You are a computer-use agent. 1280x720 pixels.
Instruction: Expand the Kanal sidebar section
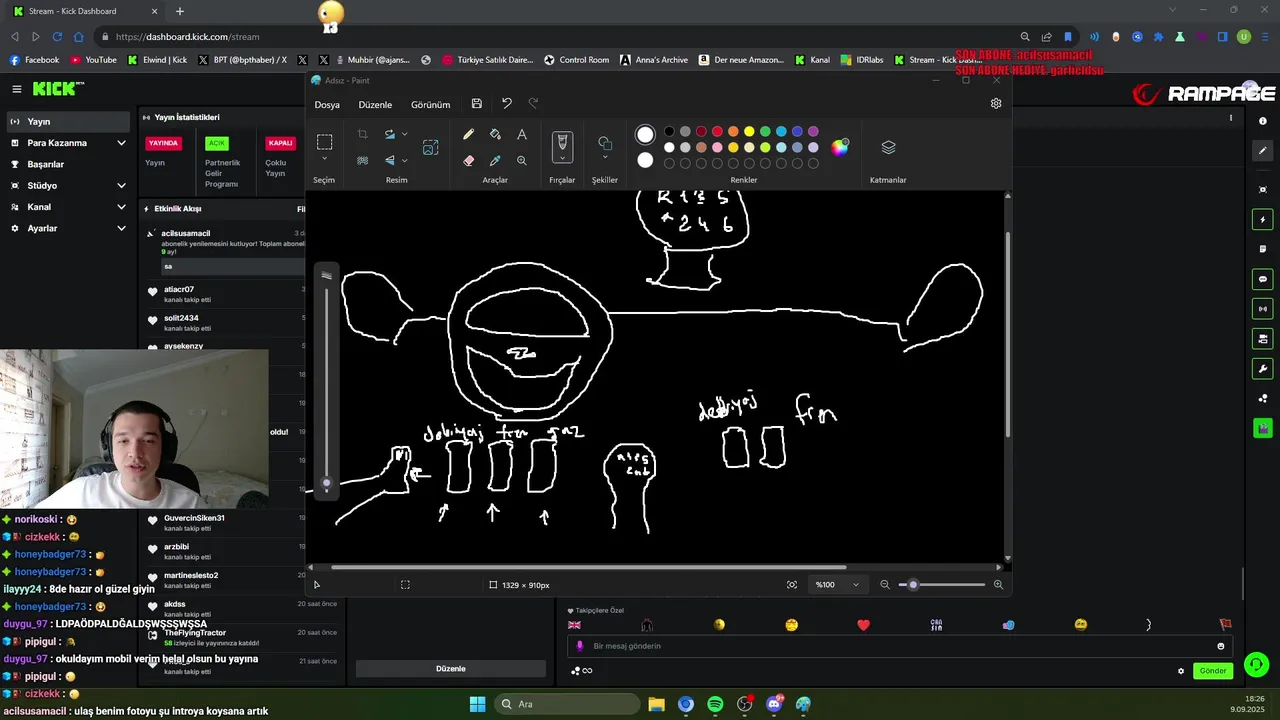(121, 207)
